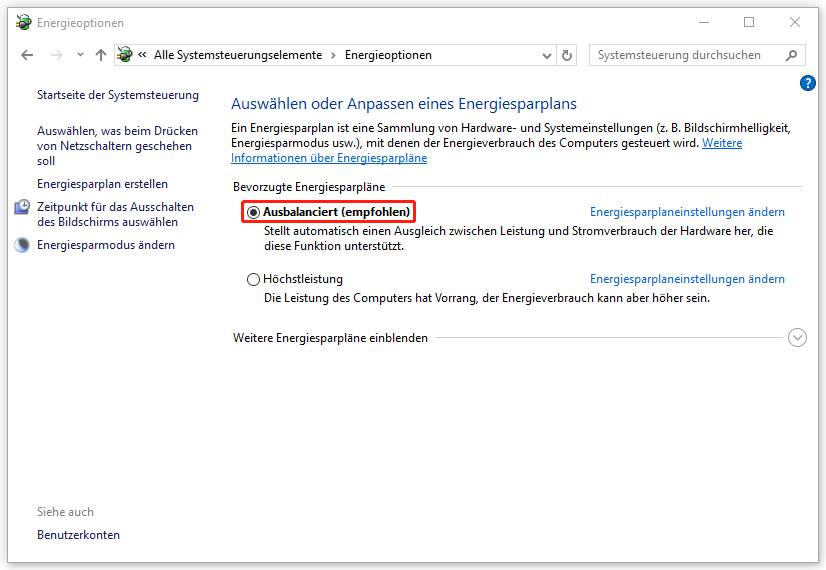
Task: Go up one level with up arrow
Action: click(101, 55)
